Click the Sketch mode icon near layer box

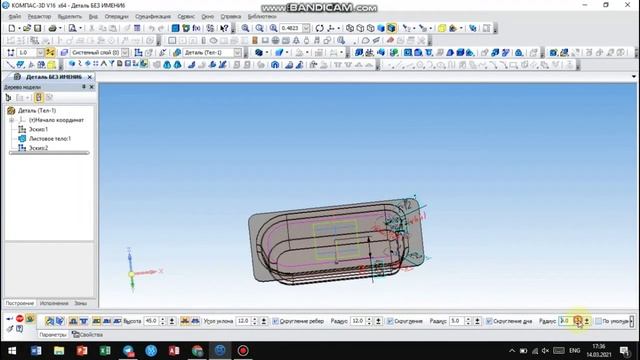(138, 53)
